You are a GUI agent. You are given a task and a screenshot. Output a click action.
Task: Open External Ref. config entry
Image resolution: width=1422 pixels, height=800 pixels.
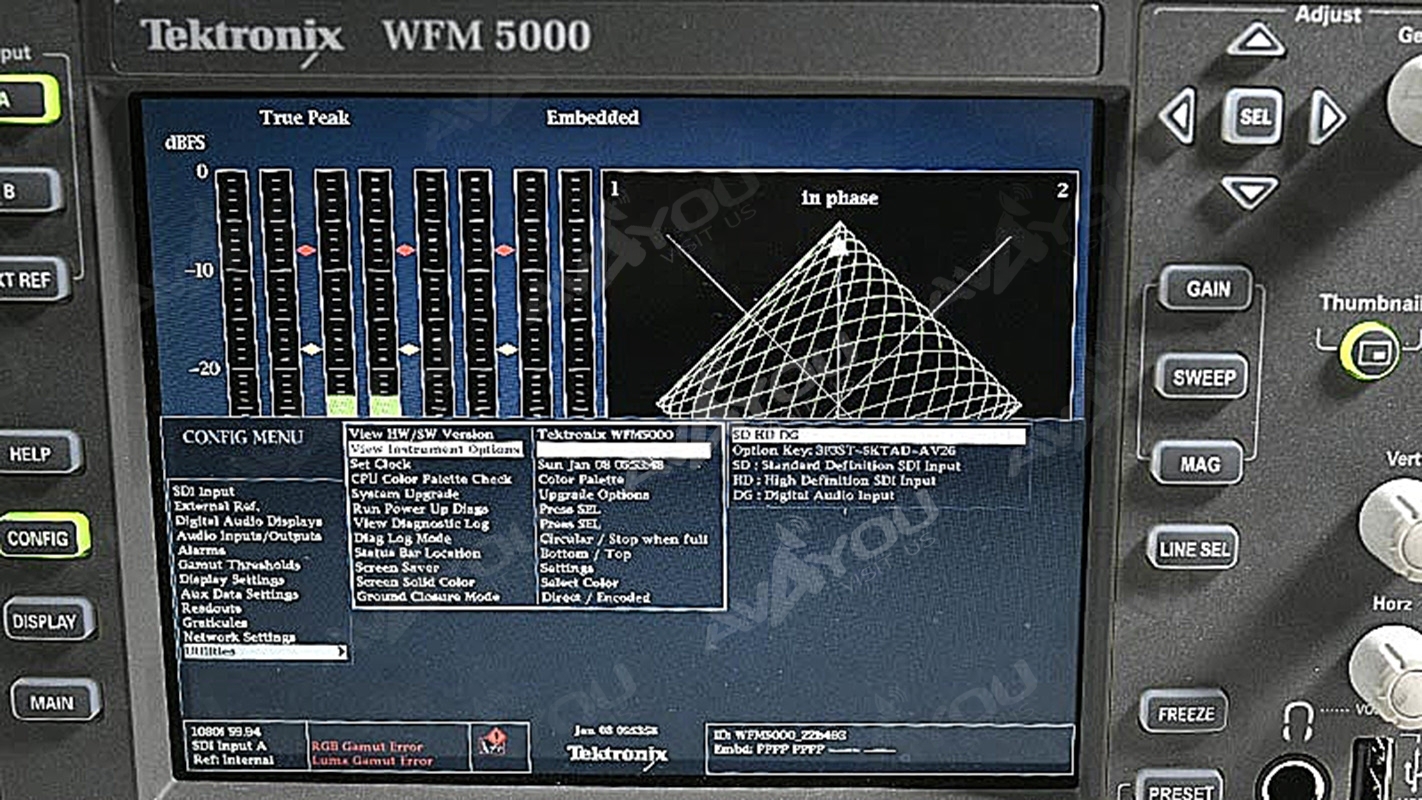pyautogui.click(x=217, y=507)
